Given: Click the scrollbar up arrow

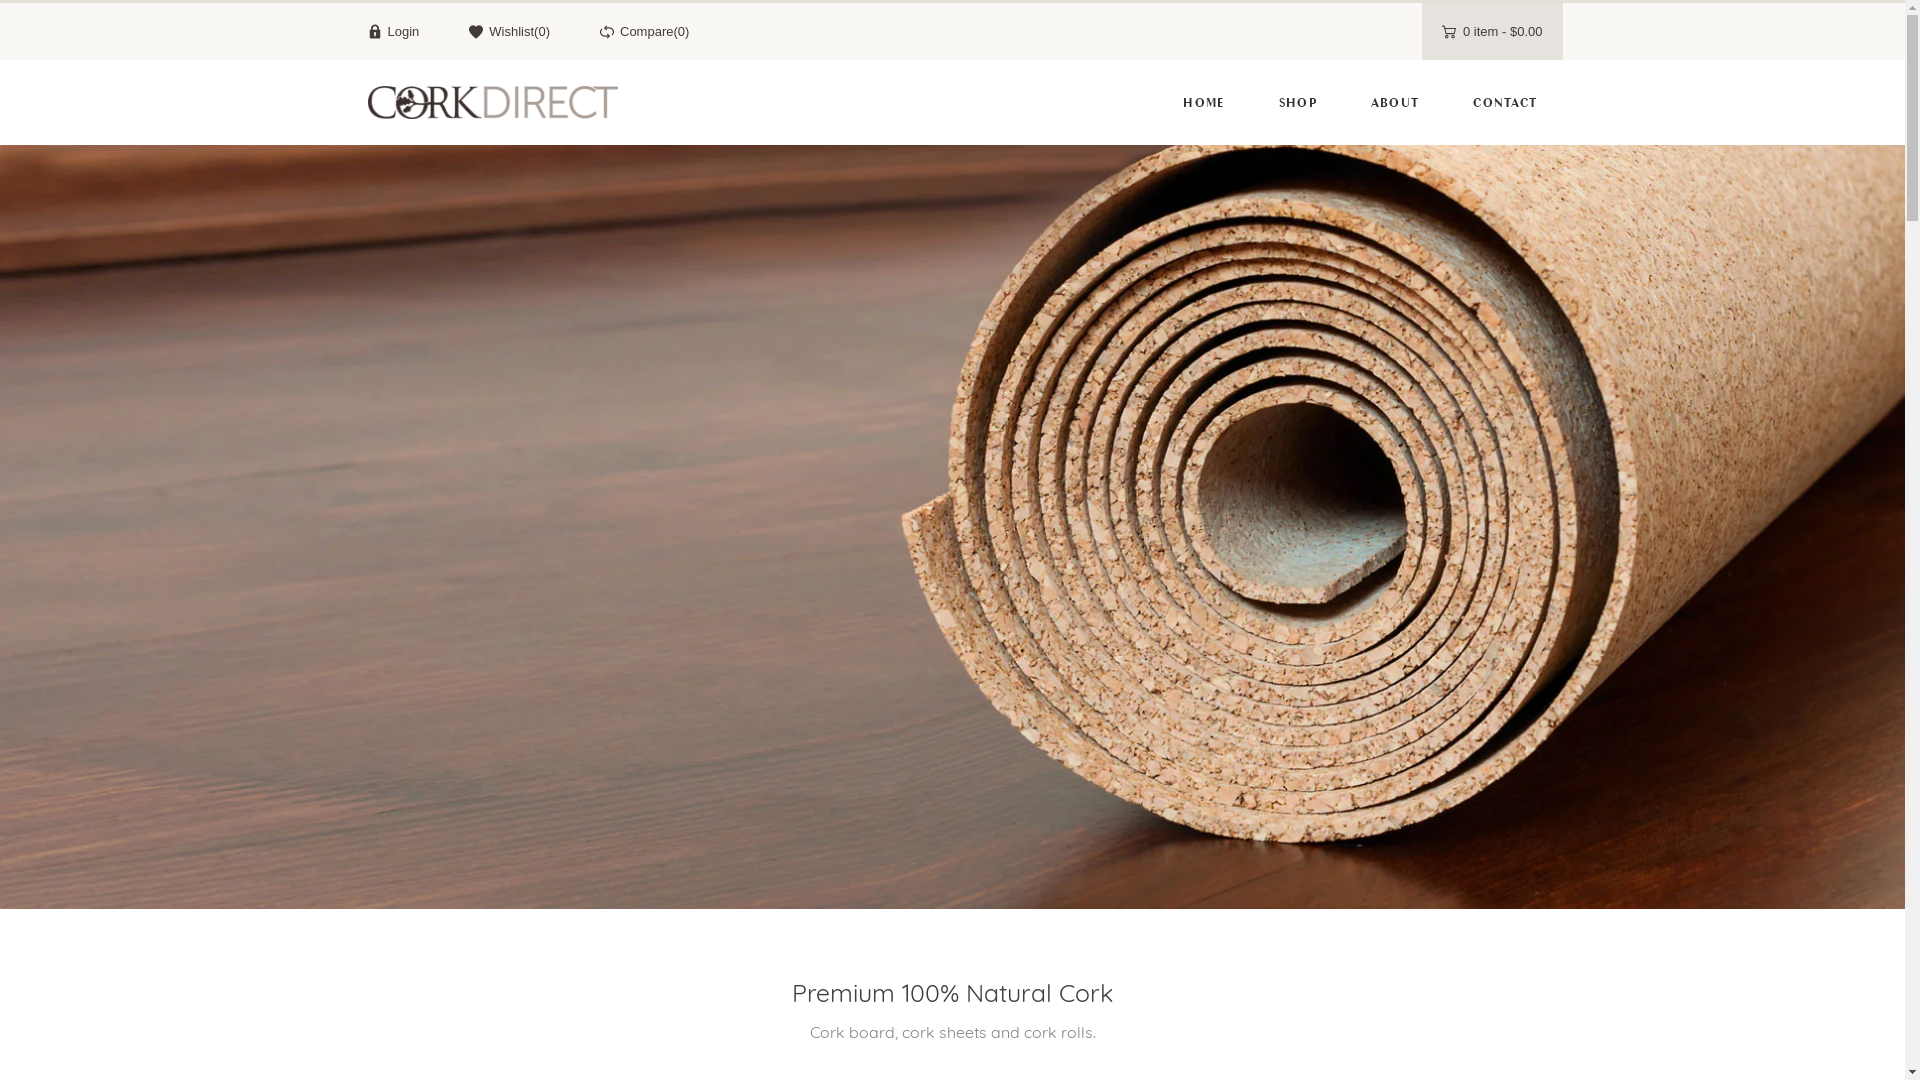Looking at the screenshot, I should pyautogui.click(x=1913, y=8).
